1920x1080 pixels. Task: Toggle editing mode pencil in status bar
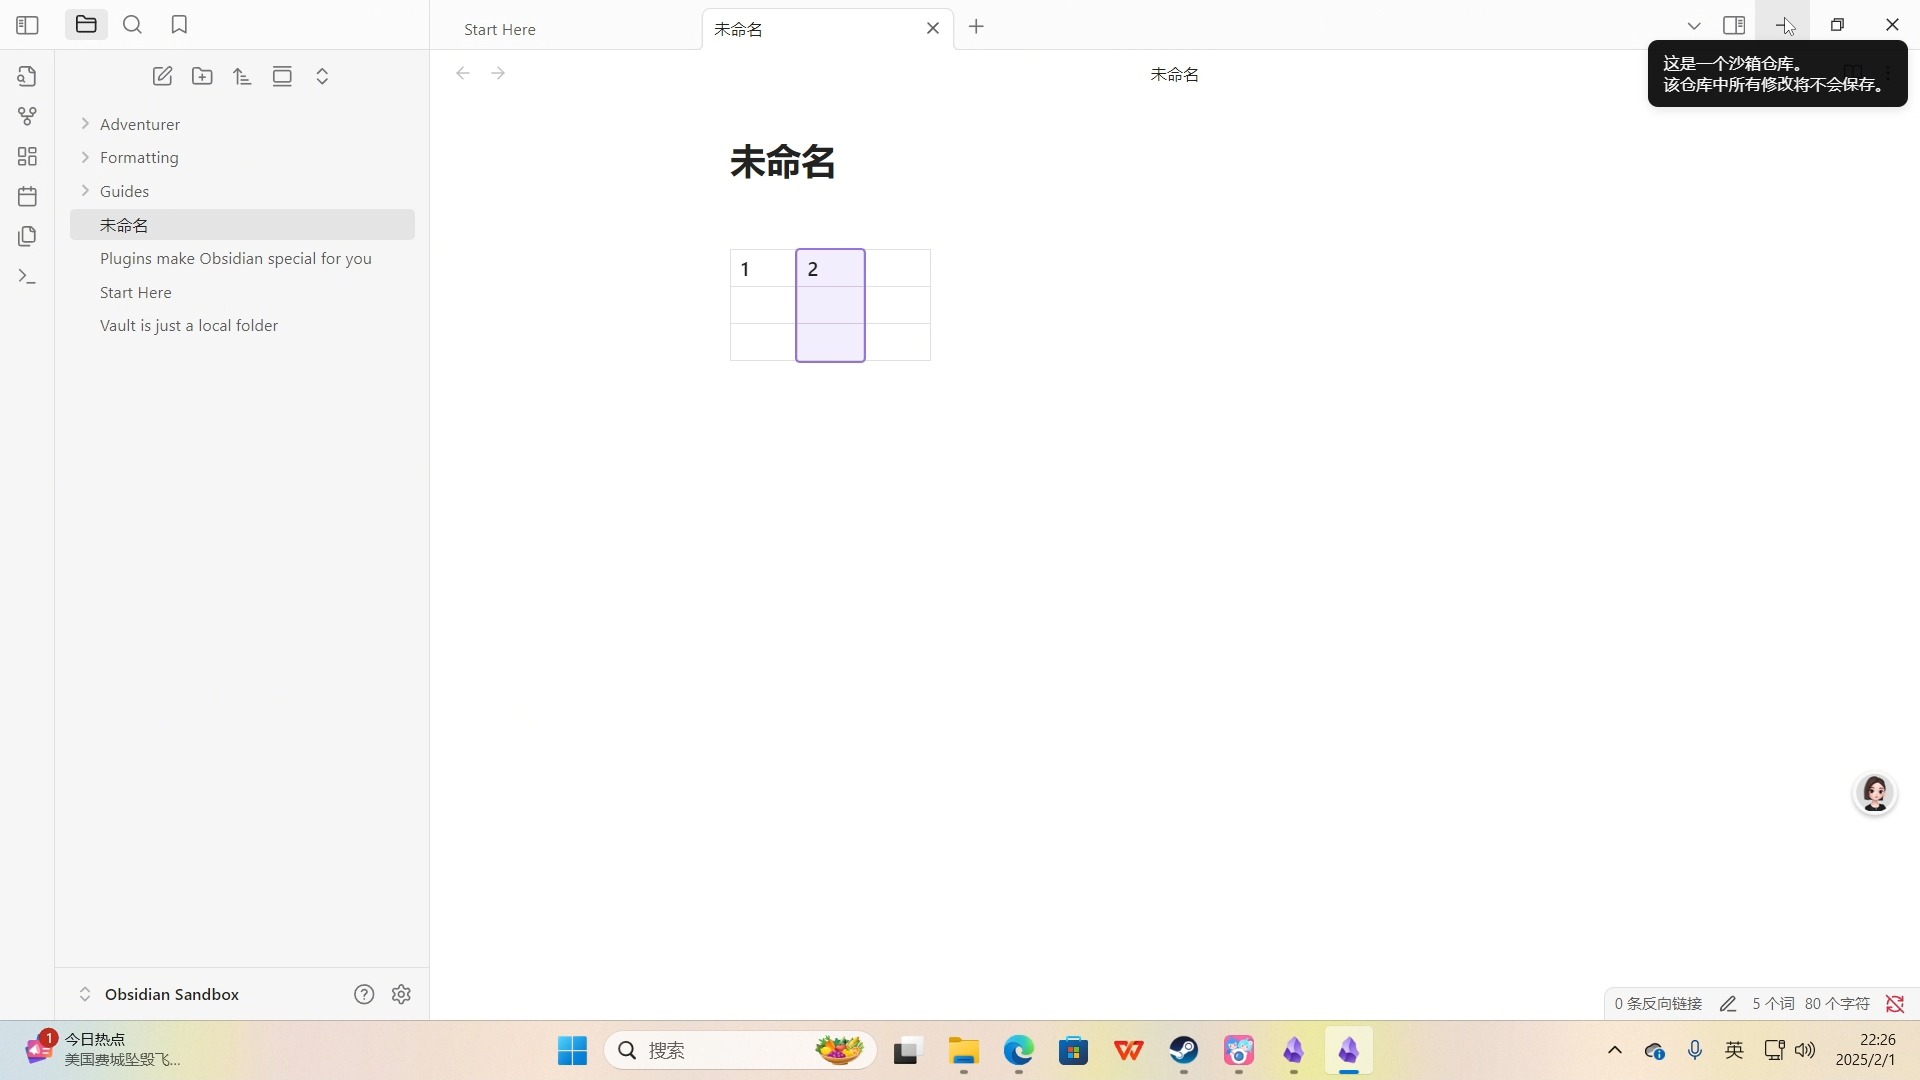tap(1727, 1003)
